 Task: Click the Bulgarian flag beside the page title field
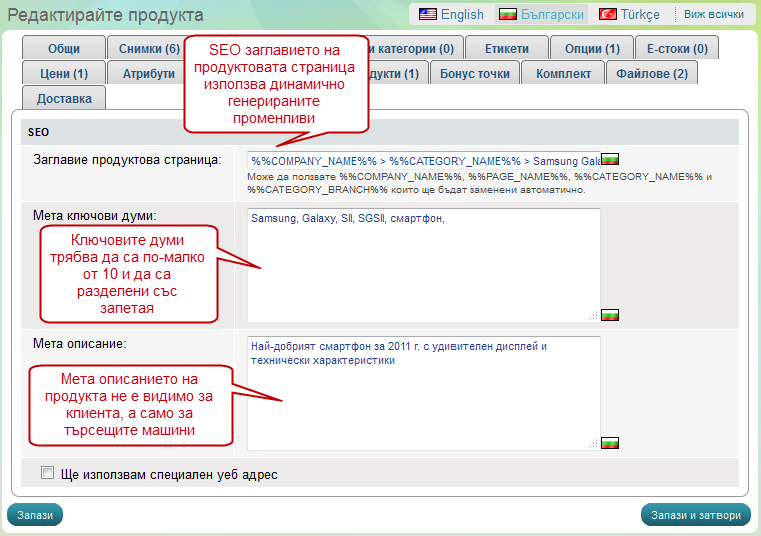pyautogui.click(x=610, y=160)
